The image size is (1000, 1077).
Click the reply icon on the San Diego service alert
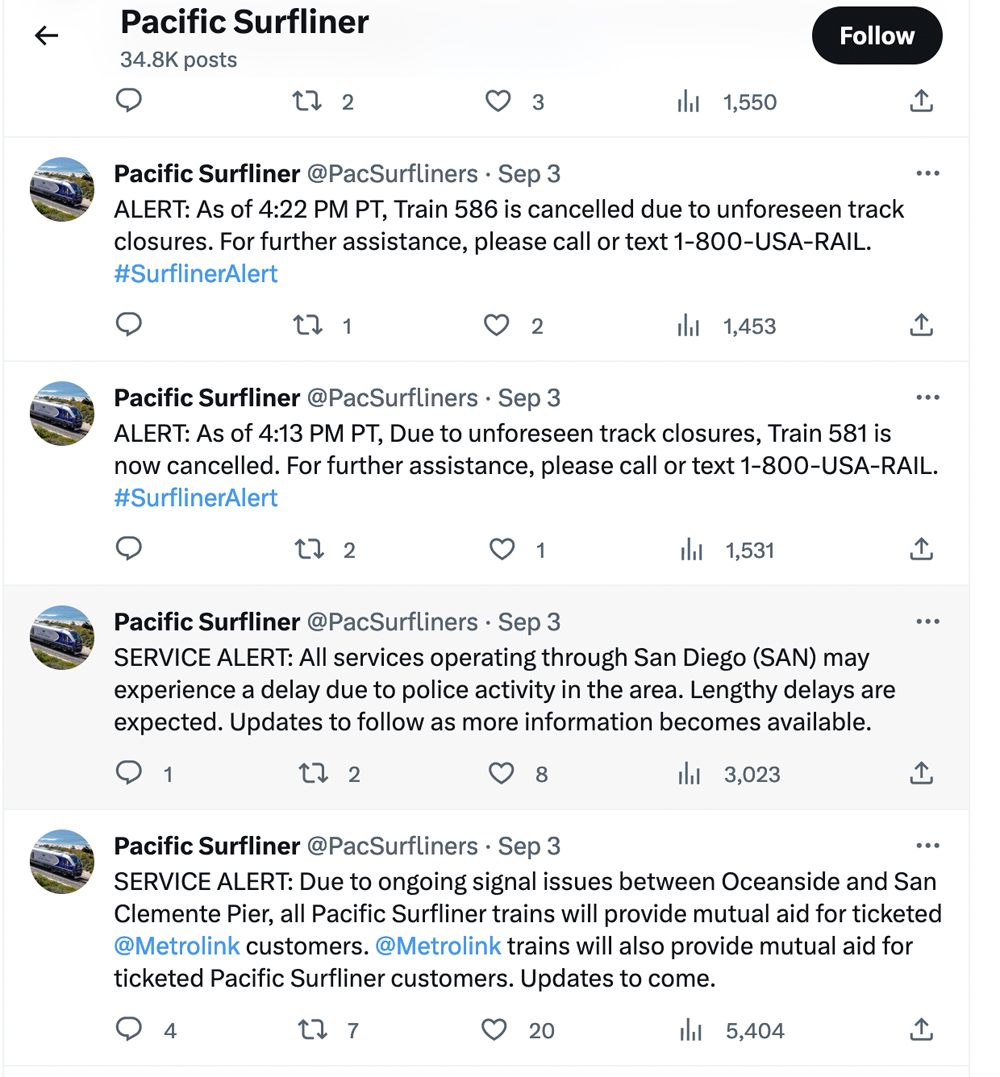point(129,773)
